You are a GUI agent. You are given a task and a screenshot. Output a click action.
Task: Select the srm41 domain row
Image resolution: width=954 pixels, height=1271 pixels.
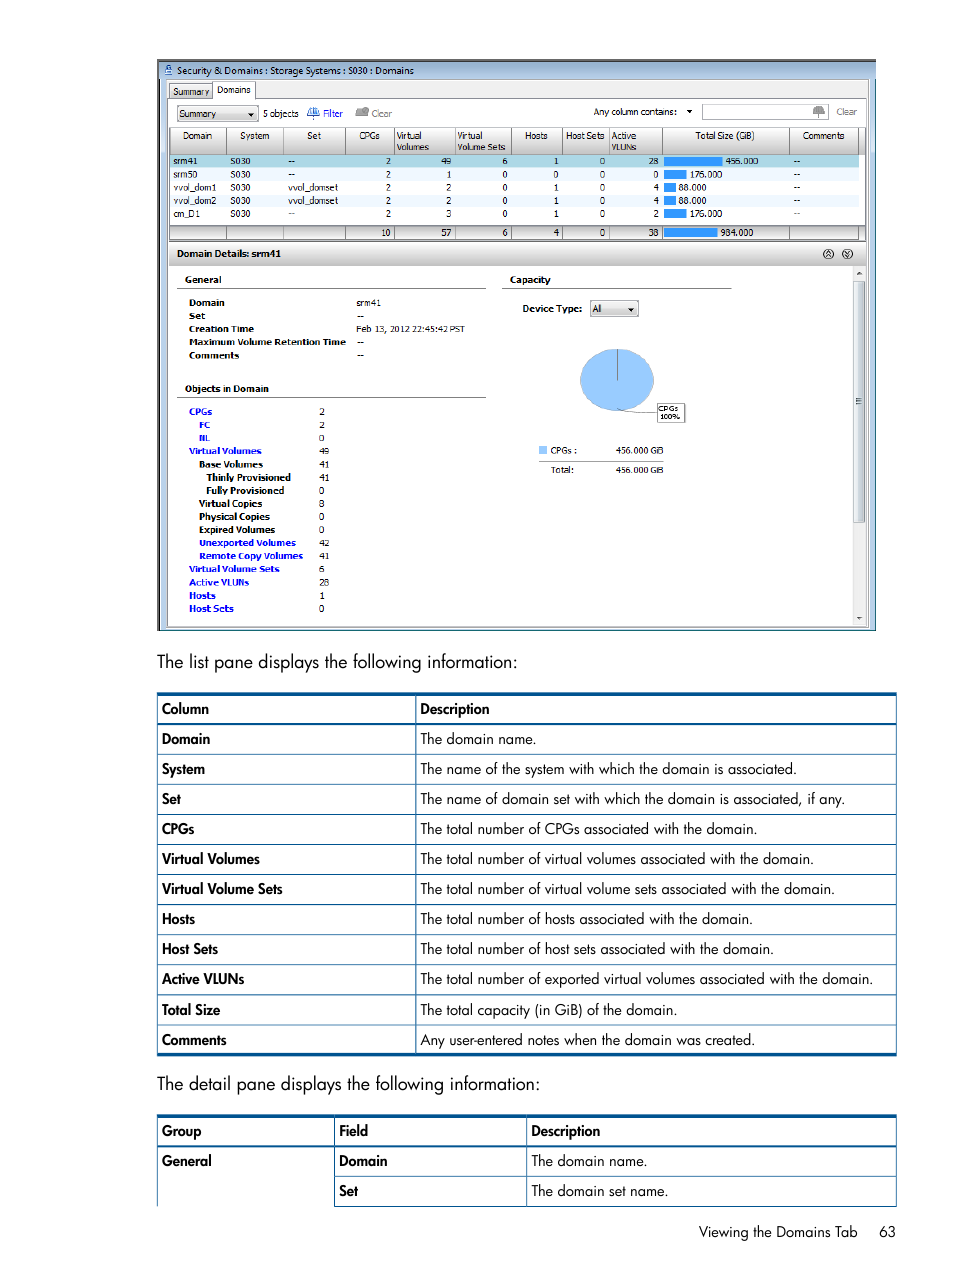[x=514, y=161]
